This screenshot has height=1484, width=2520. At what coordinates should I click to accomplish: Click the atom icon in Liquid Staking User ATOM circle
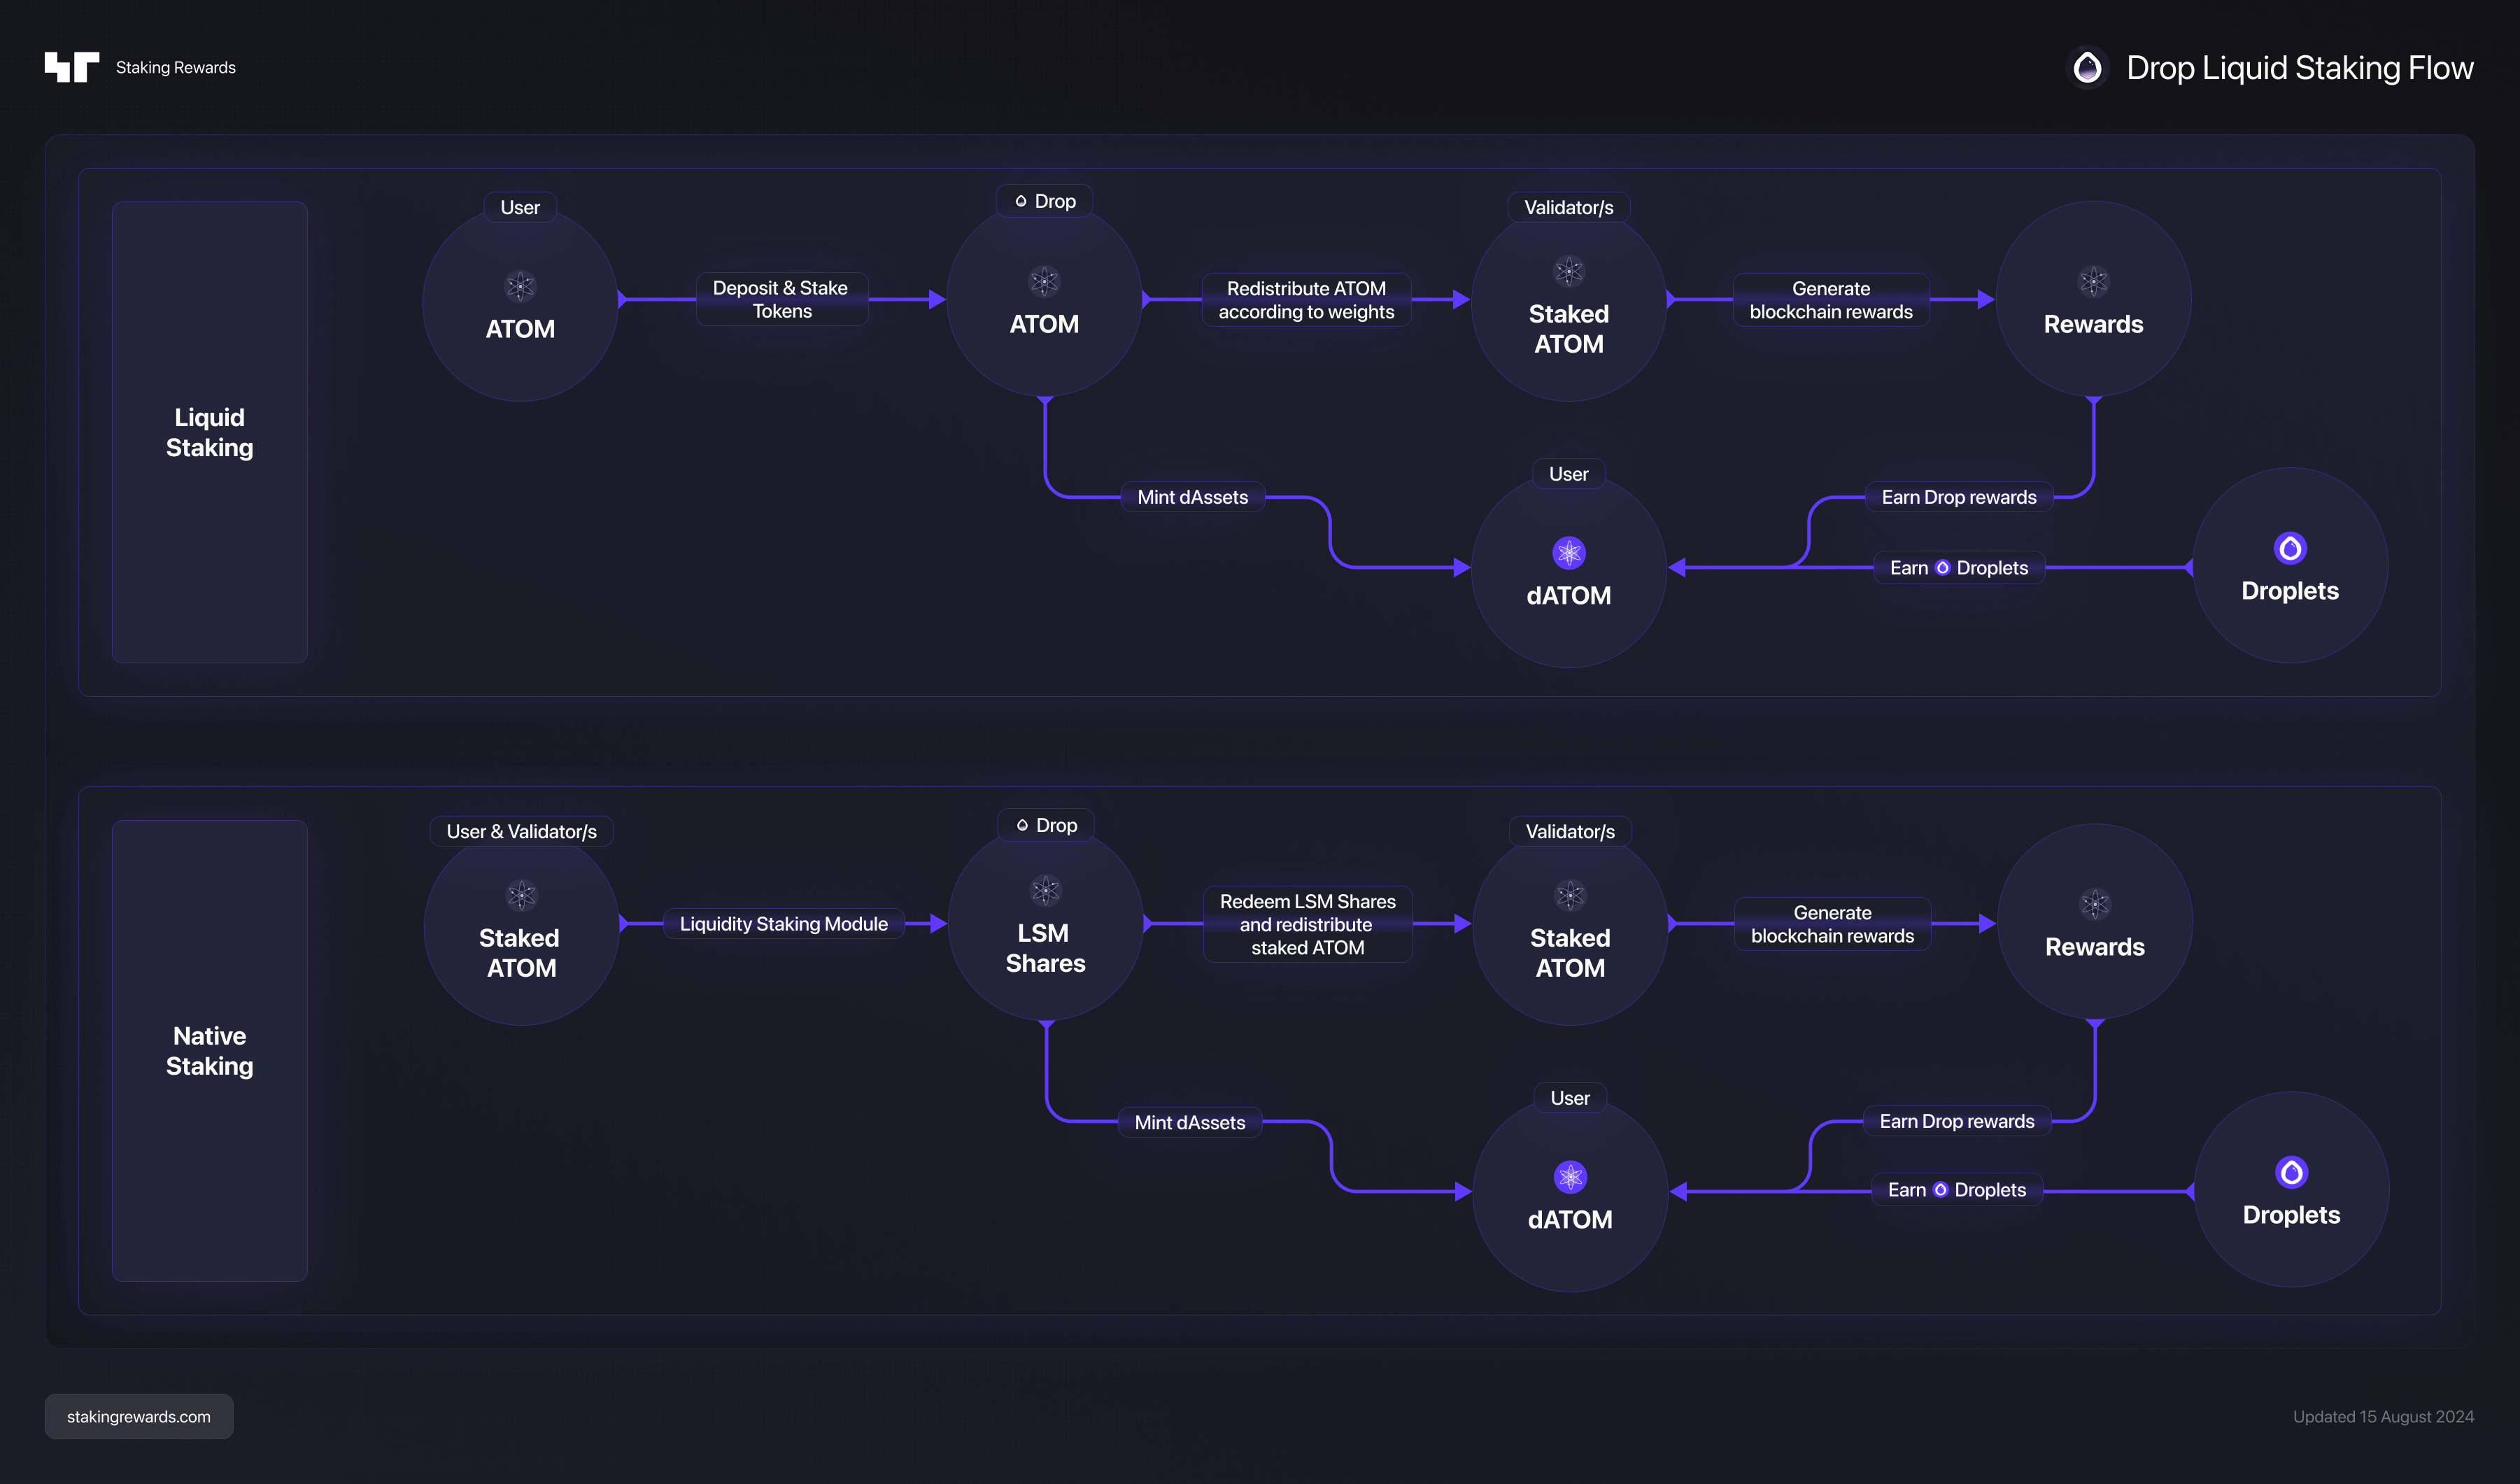click(520, 287)
